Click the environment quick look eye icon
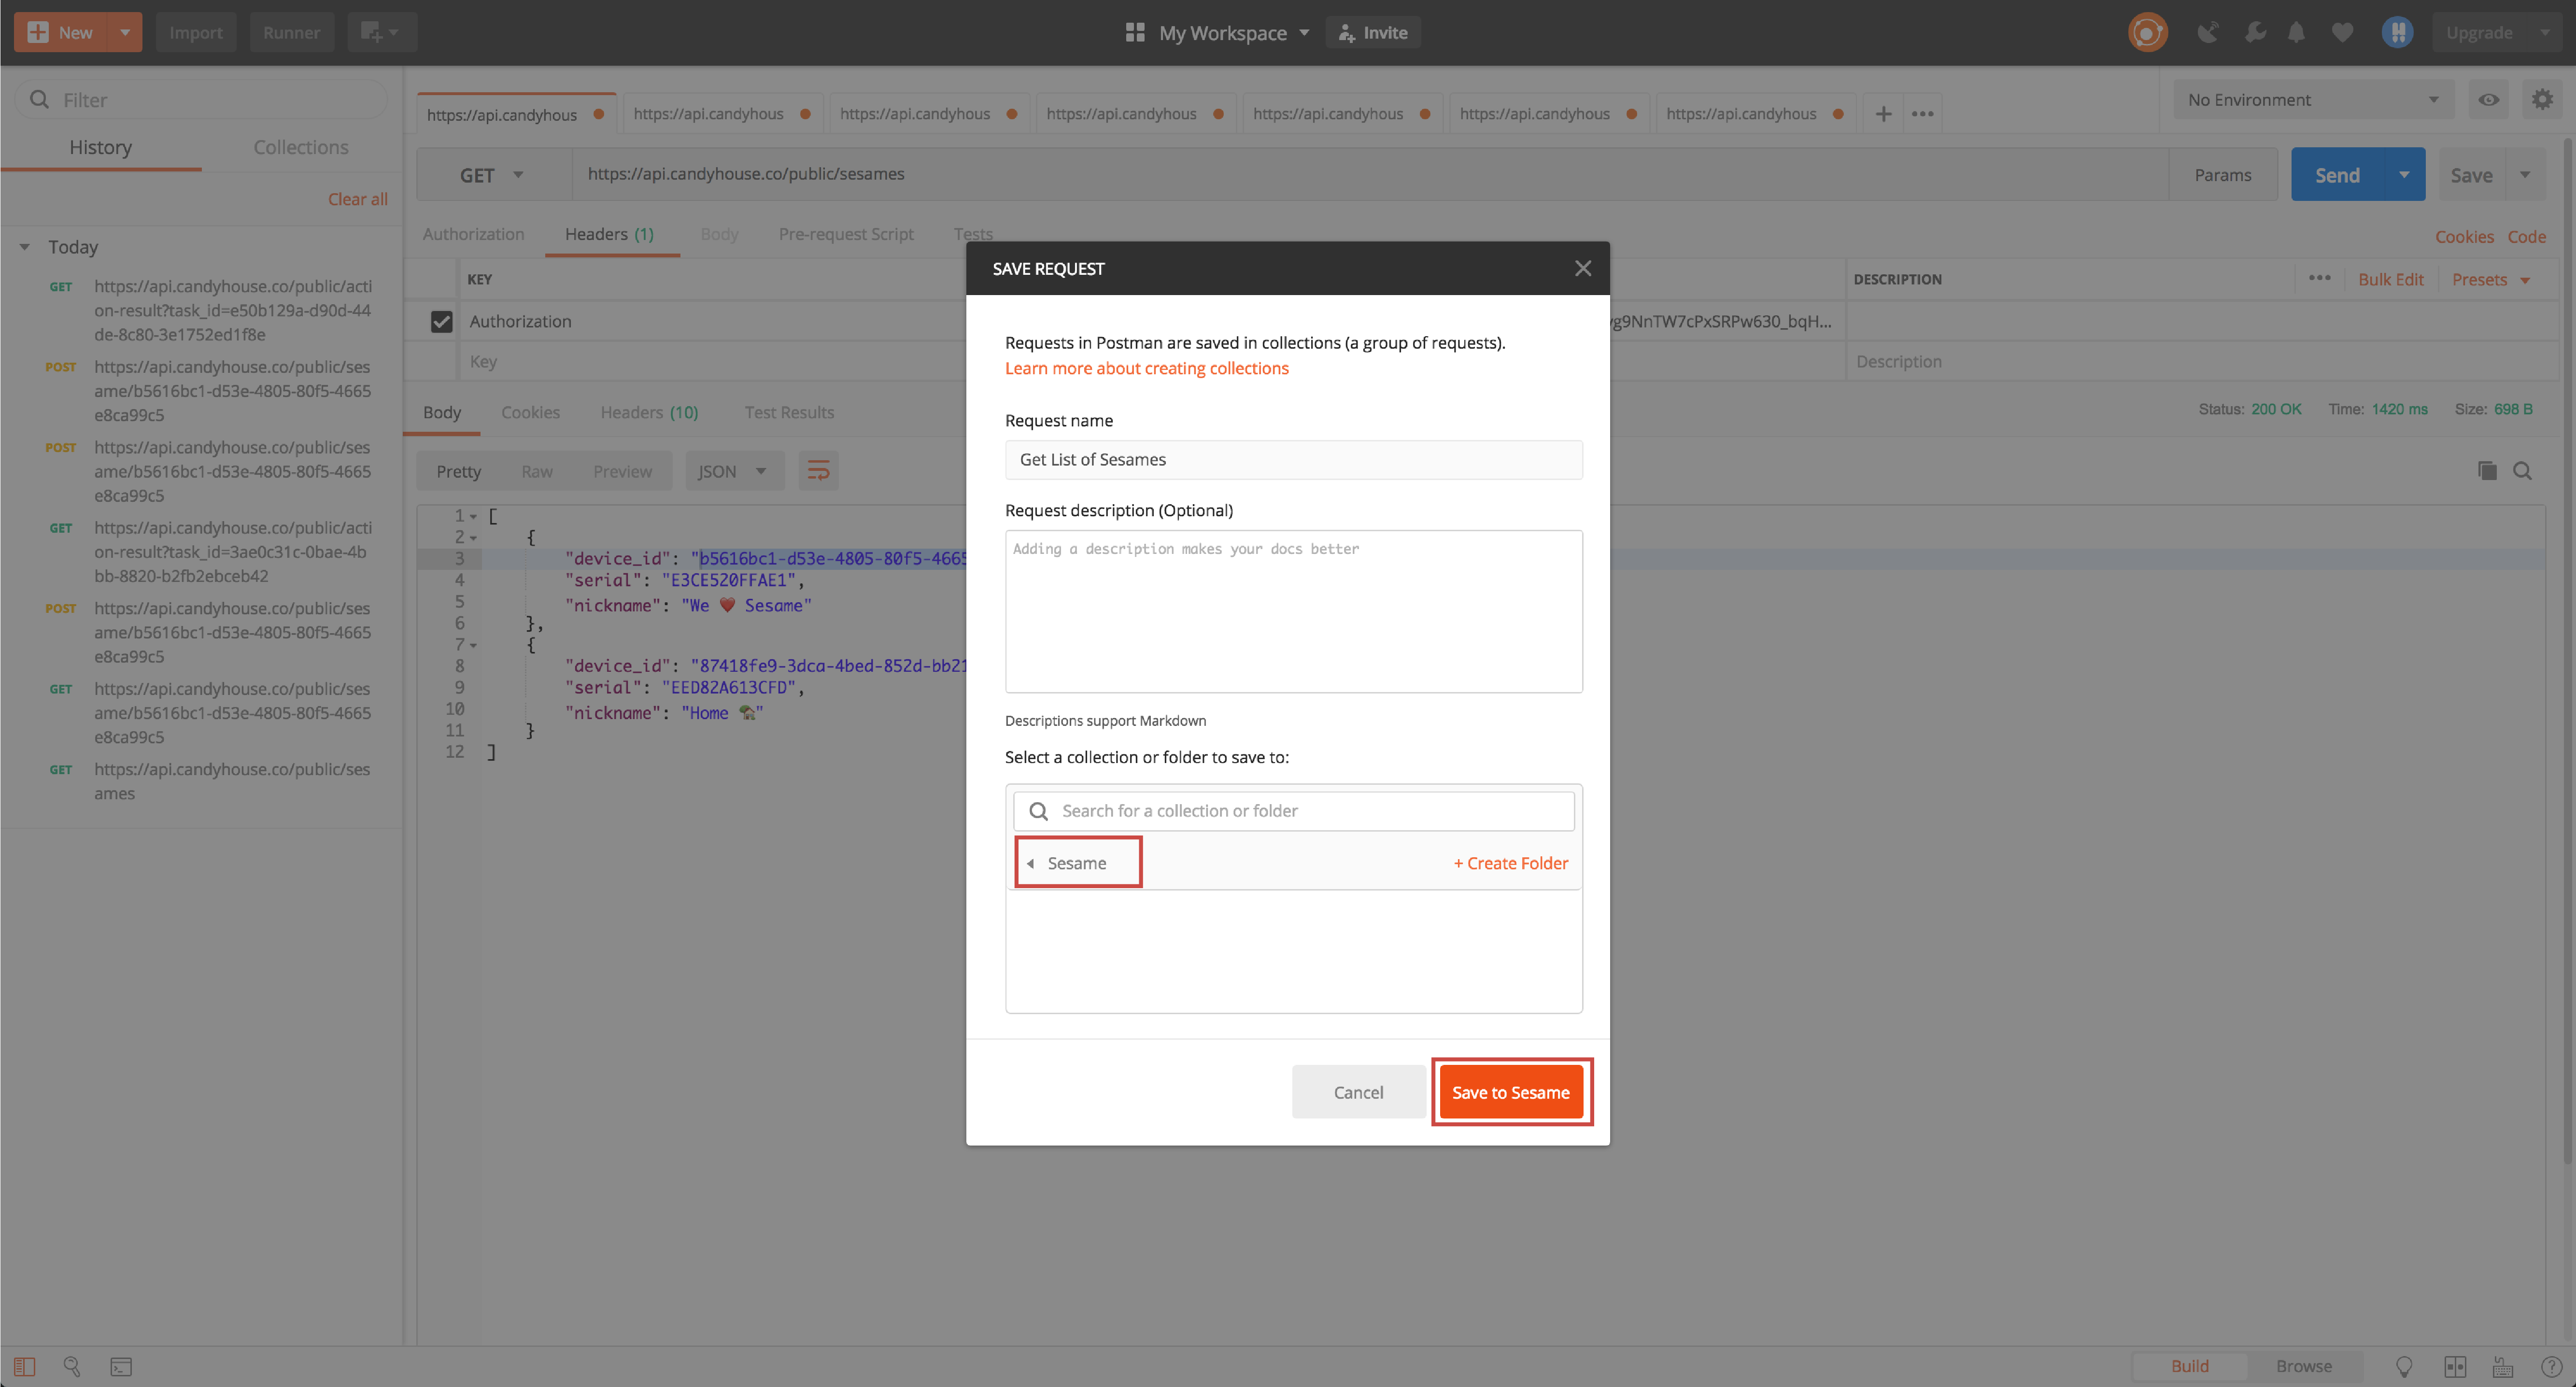The height and width of the screenshot is (1387, 2576). click(x=2489, y=100)
